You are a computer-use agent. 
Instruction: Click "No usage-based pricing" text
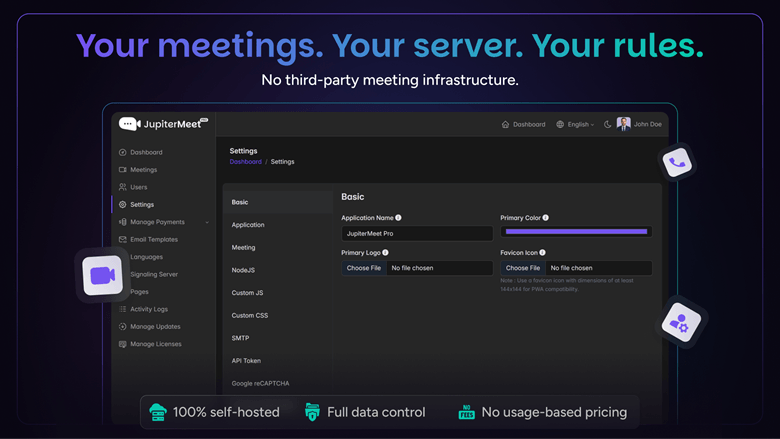554,412
